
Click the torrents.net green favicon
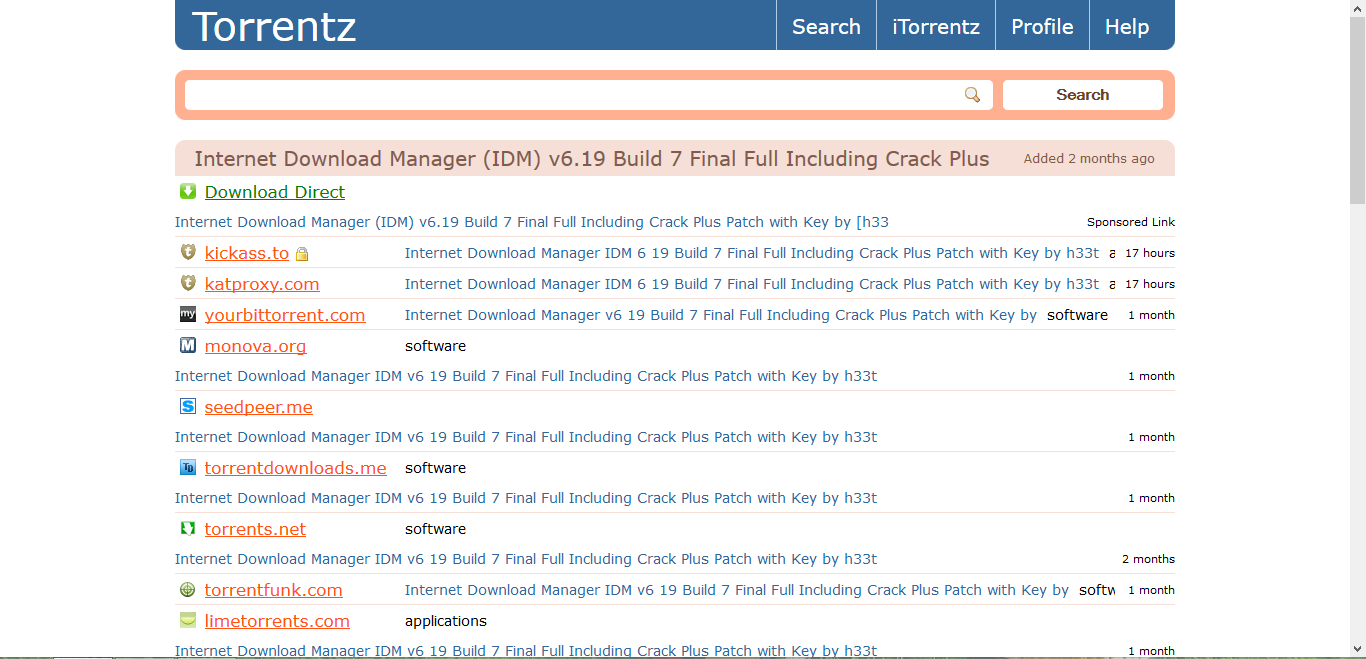coord(188,528)
